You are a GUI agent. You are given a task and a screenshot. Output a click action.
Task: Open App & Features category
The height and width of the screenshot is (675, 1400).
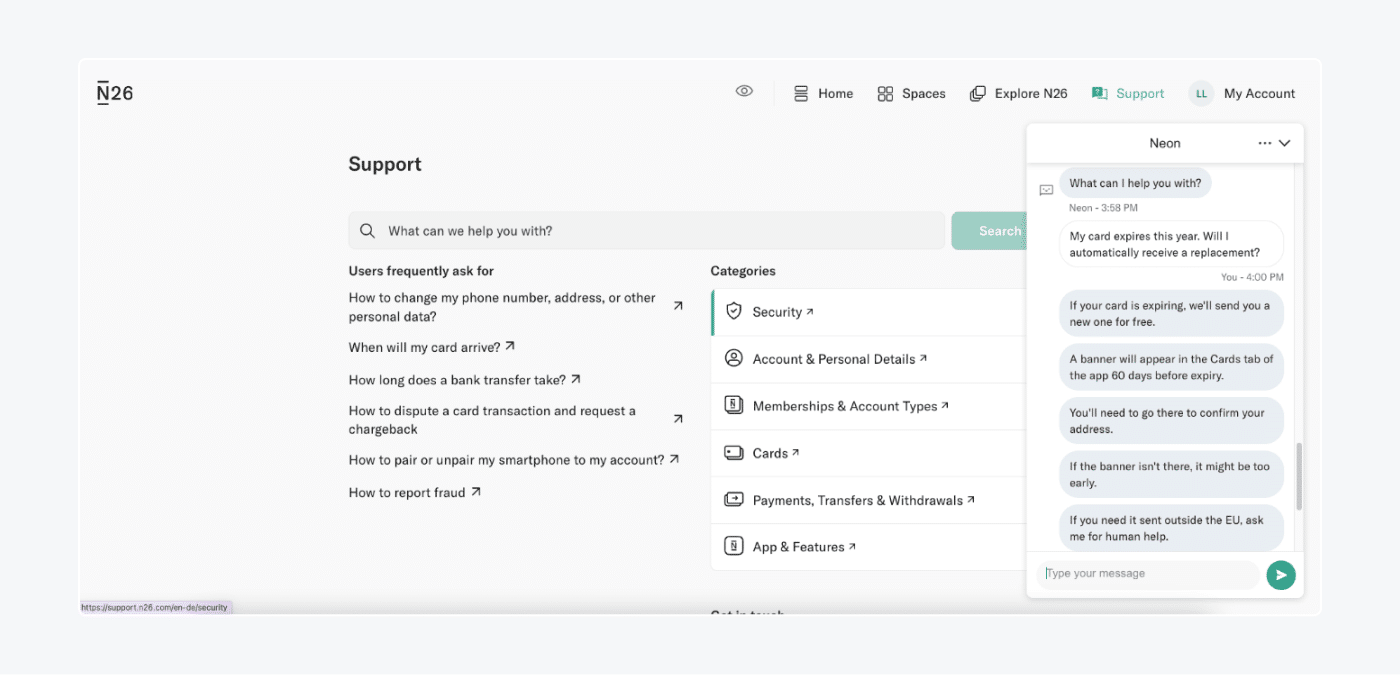869,547
